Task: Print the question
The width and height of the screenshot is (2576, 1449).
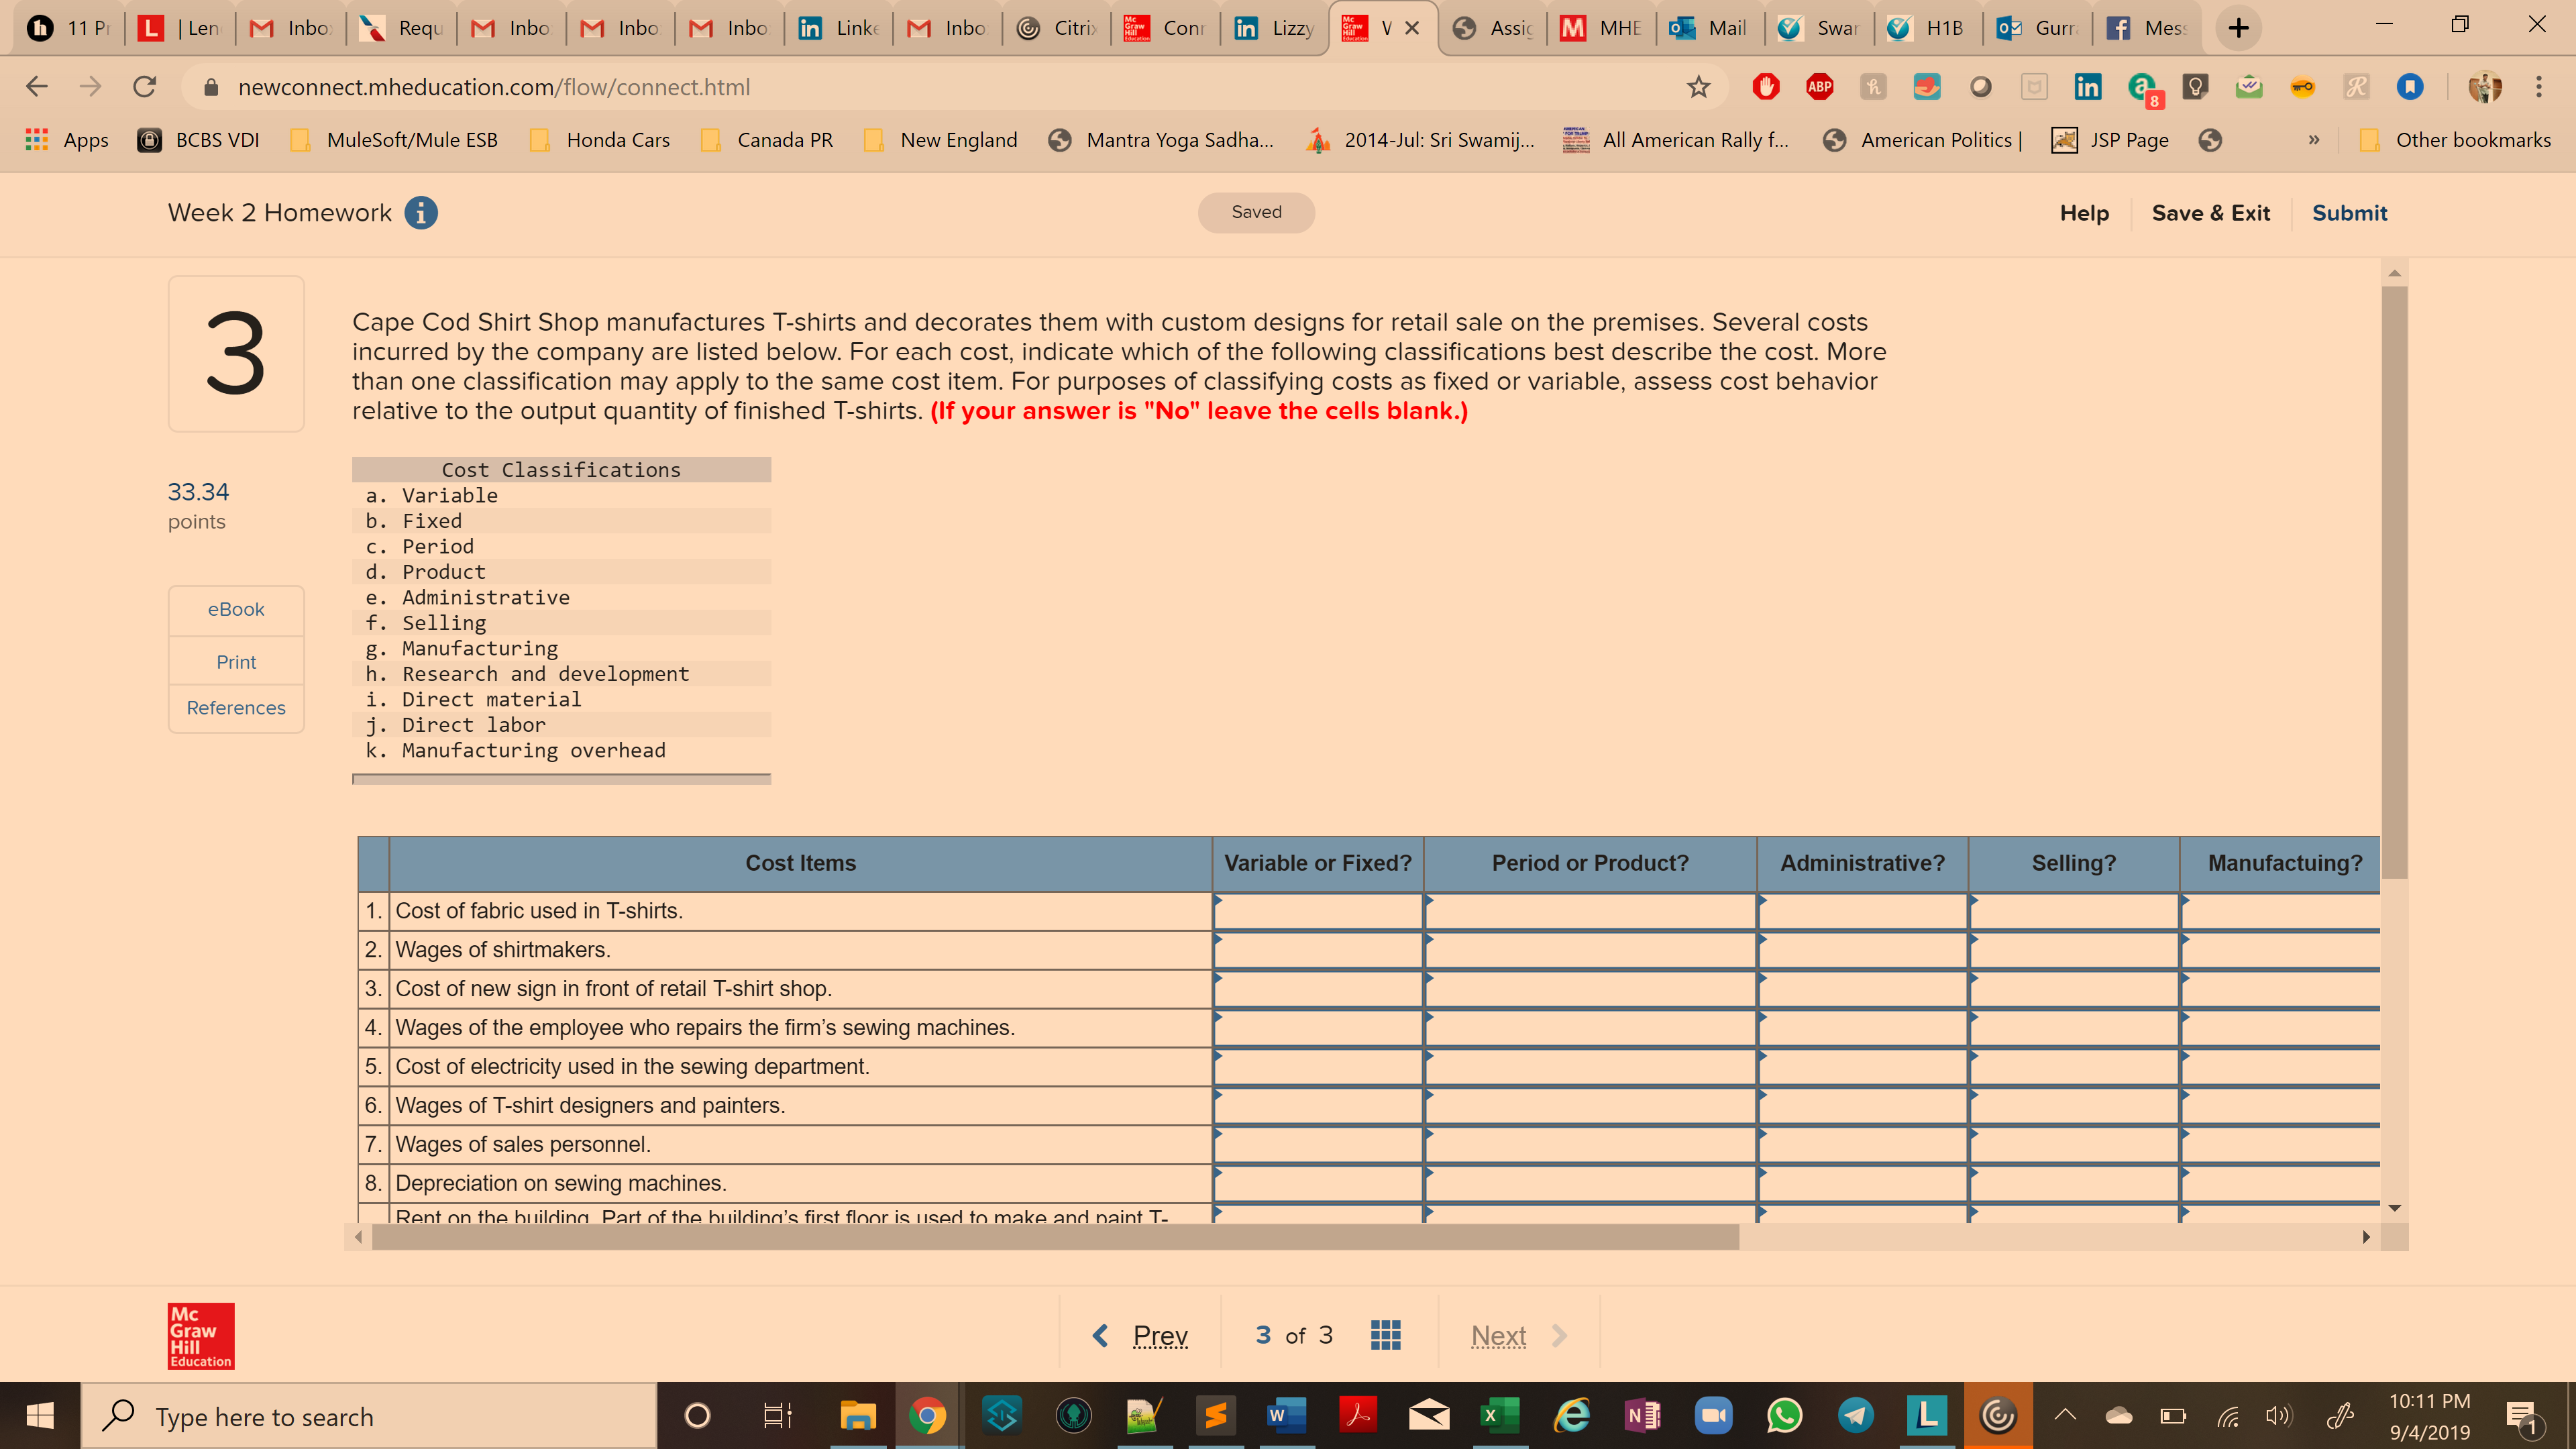Action: pyautogui.click(x=236, y=662)
